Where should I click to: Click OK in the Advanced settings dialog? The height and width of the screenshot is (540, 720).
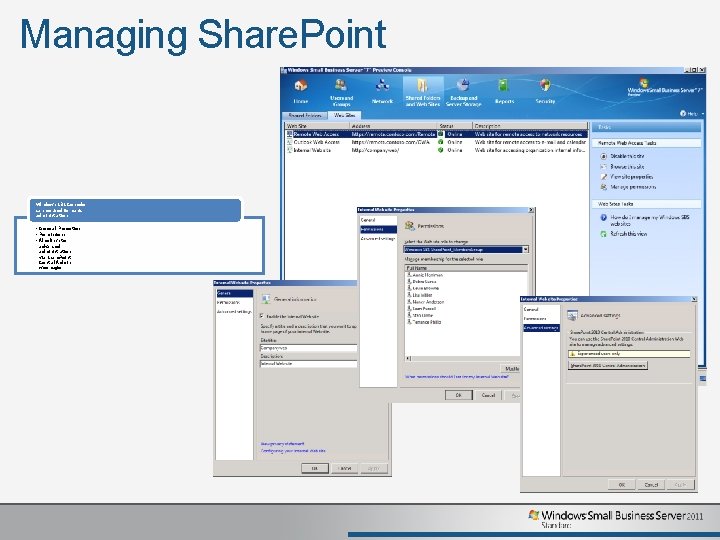(621, 484)
